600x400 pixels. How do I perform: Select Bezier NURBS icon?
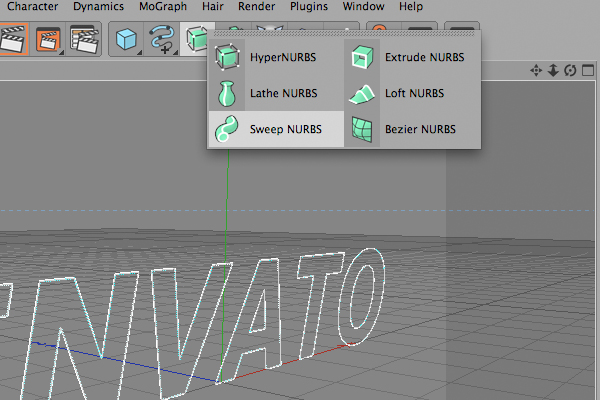pos(362,129)
